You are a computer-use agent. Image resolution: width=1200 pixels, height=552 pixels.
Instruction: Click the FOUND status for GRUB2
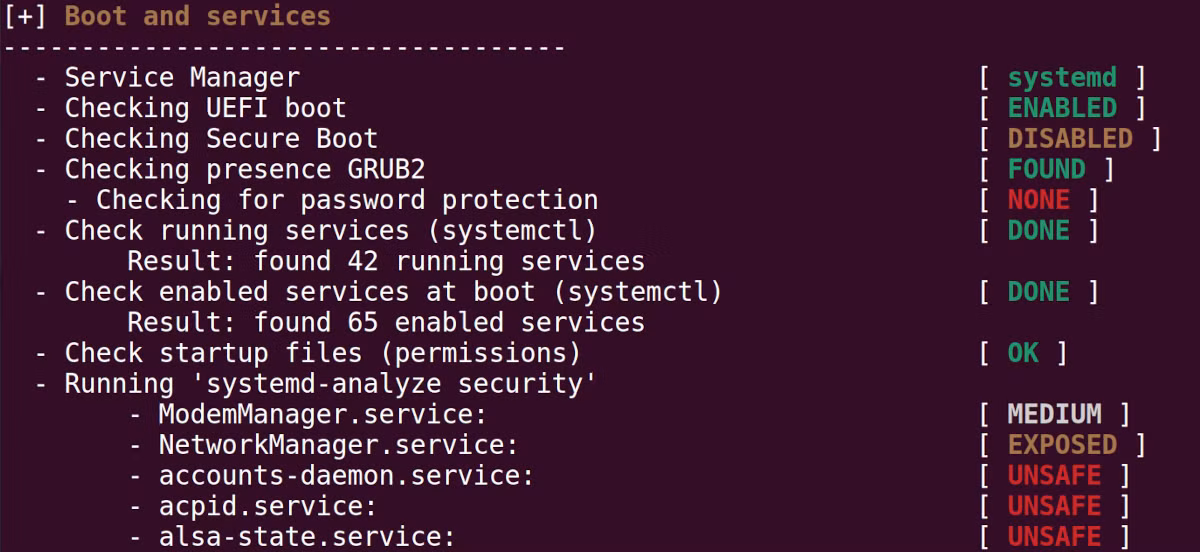1046,169
